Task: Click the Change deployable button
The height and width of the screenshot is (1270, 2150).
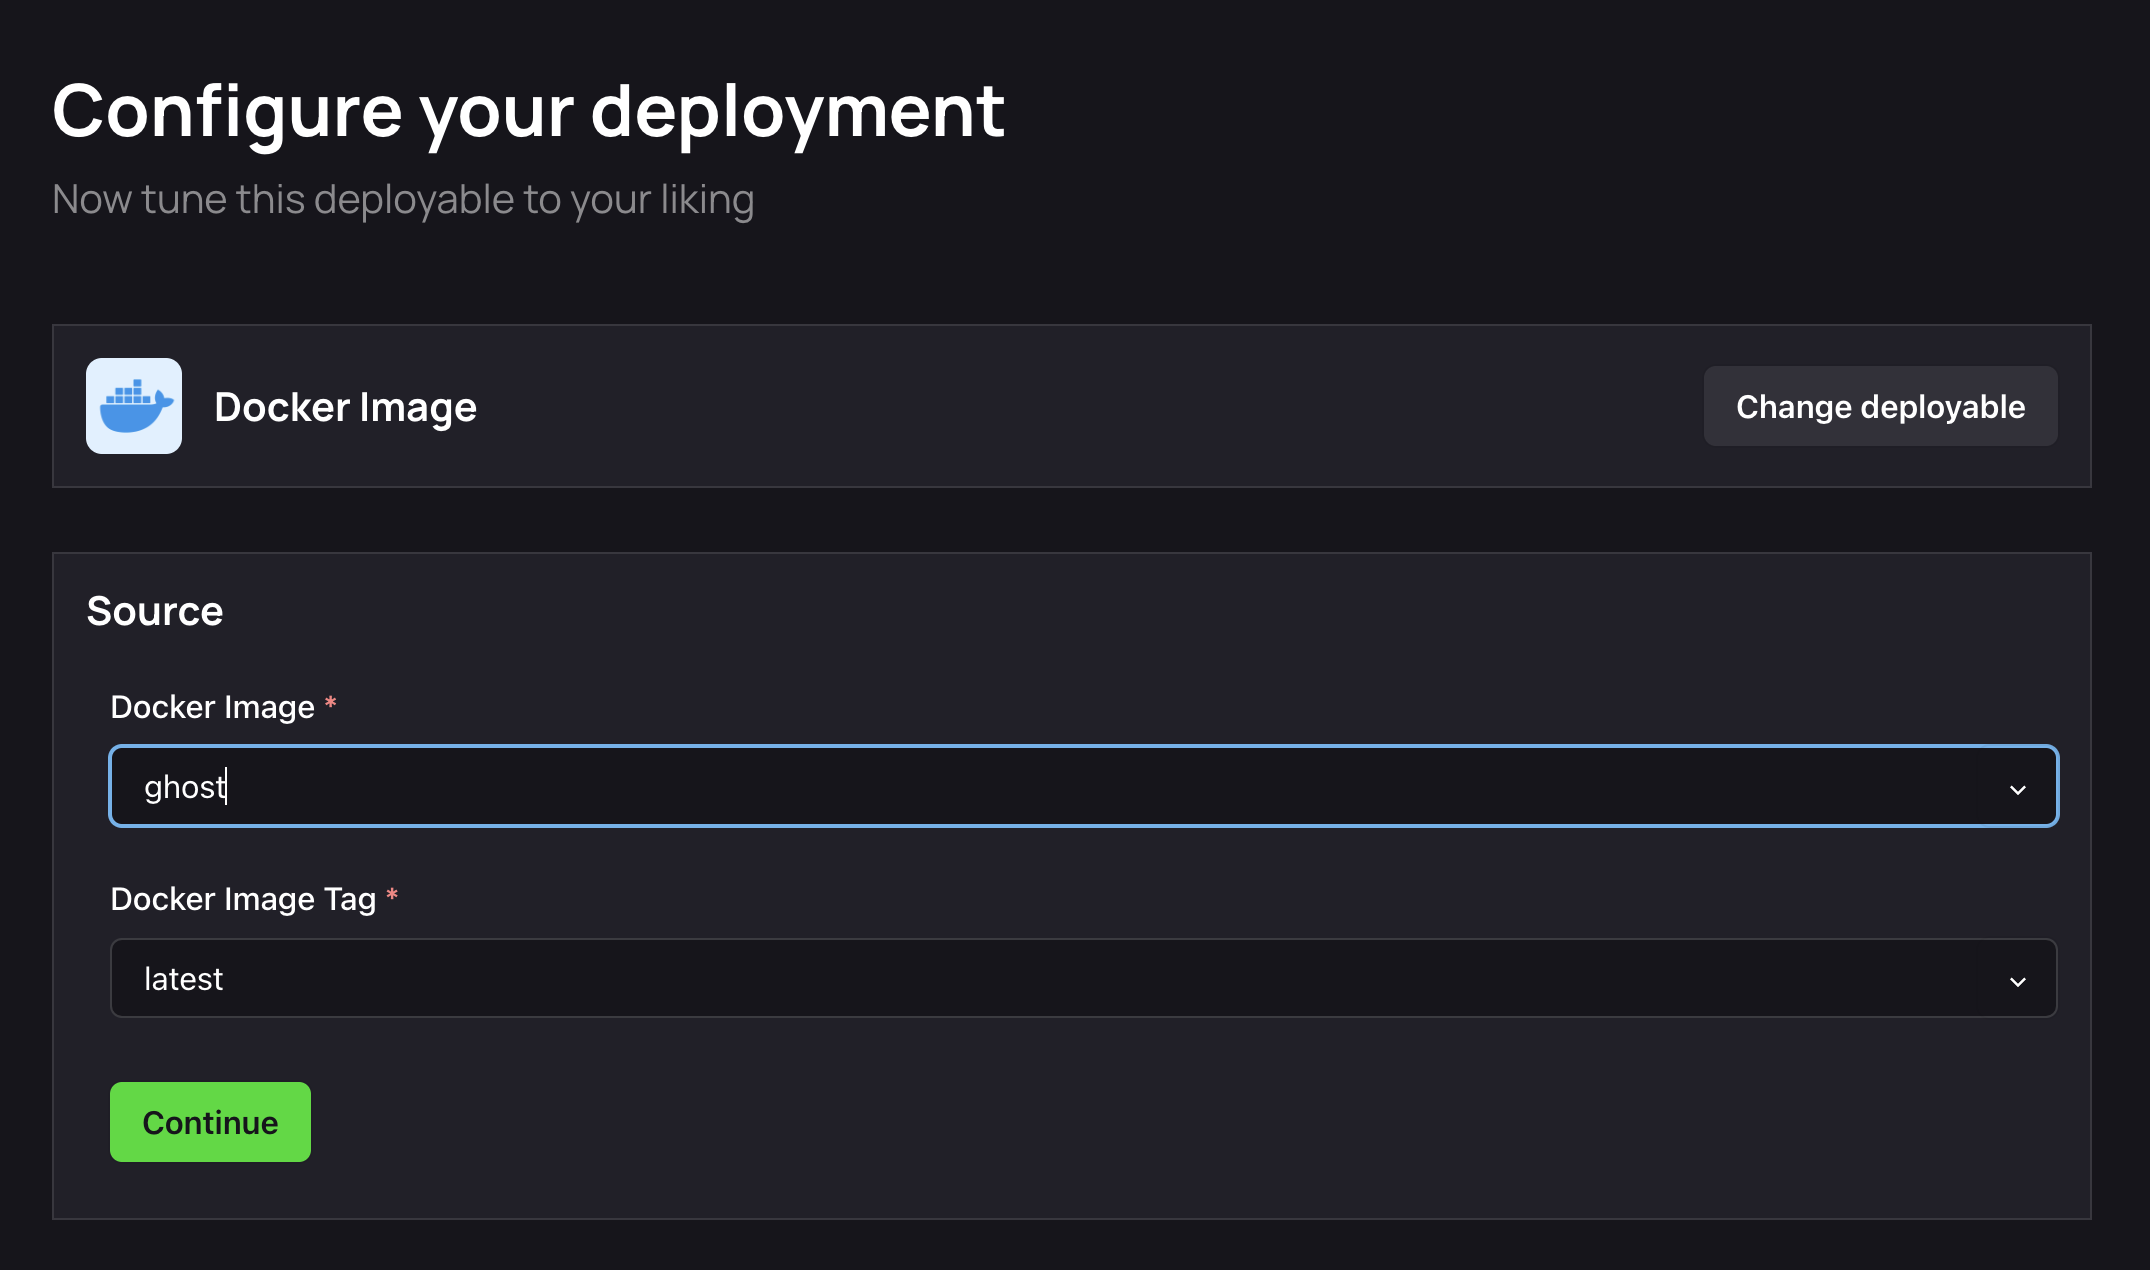Action: pyautogui.click(x=1880, y=406)
